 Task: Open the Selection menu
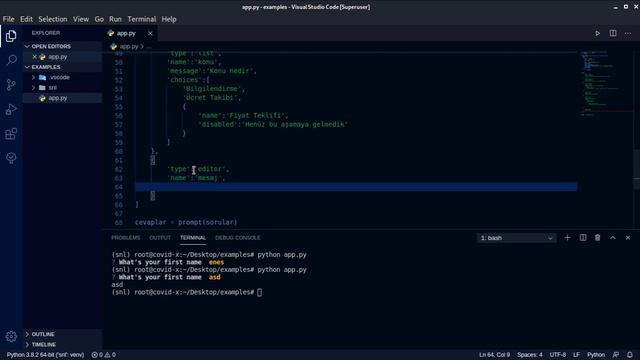[53, 19]
